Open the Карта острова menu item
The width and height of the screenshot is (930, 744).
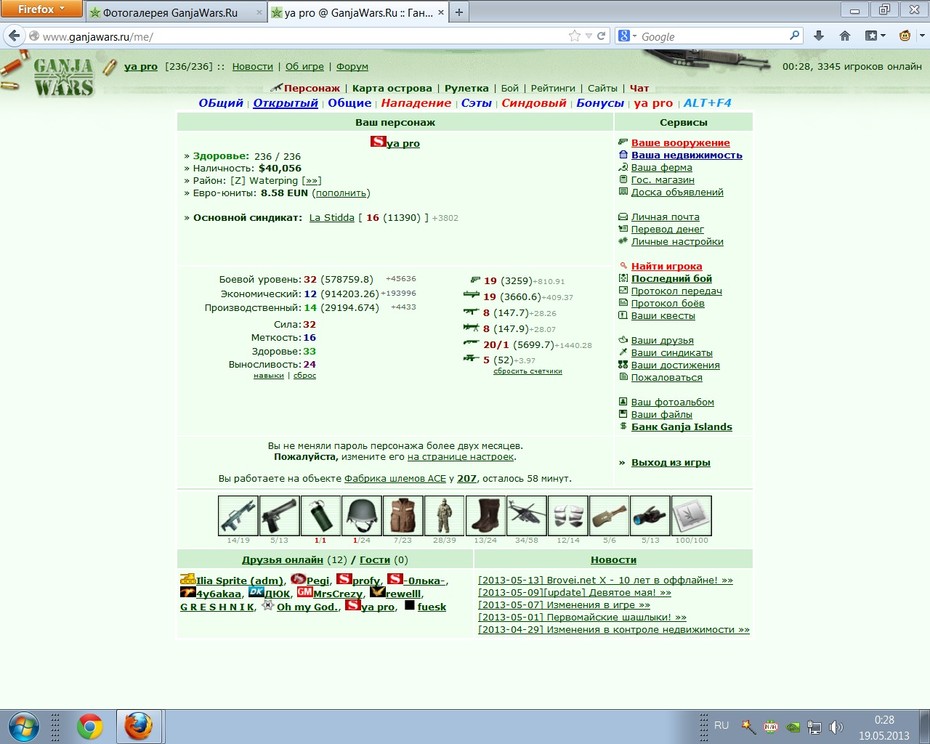[x=392, y=88]
